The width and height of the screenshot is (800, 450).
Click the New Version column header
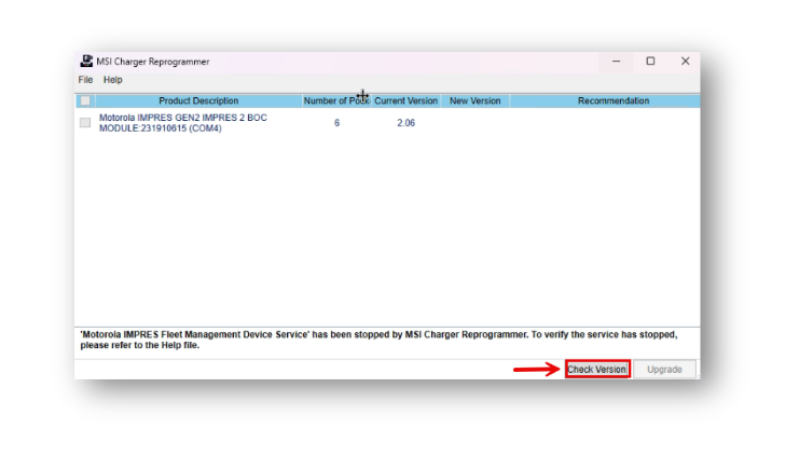pyautogui.click(x=475, y=101)
